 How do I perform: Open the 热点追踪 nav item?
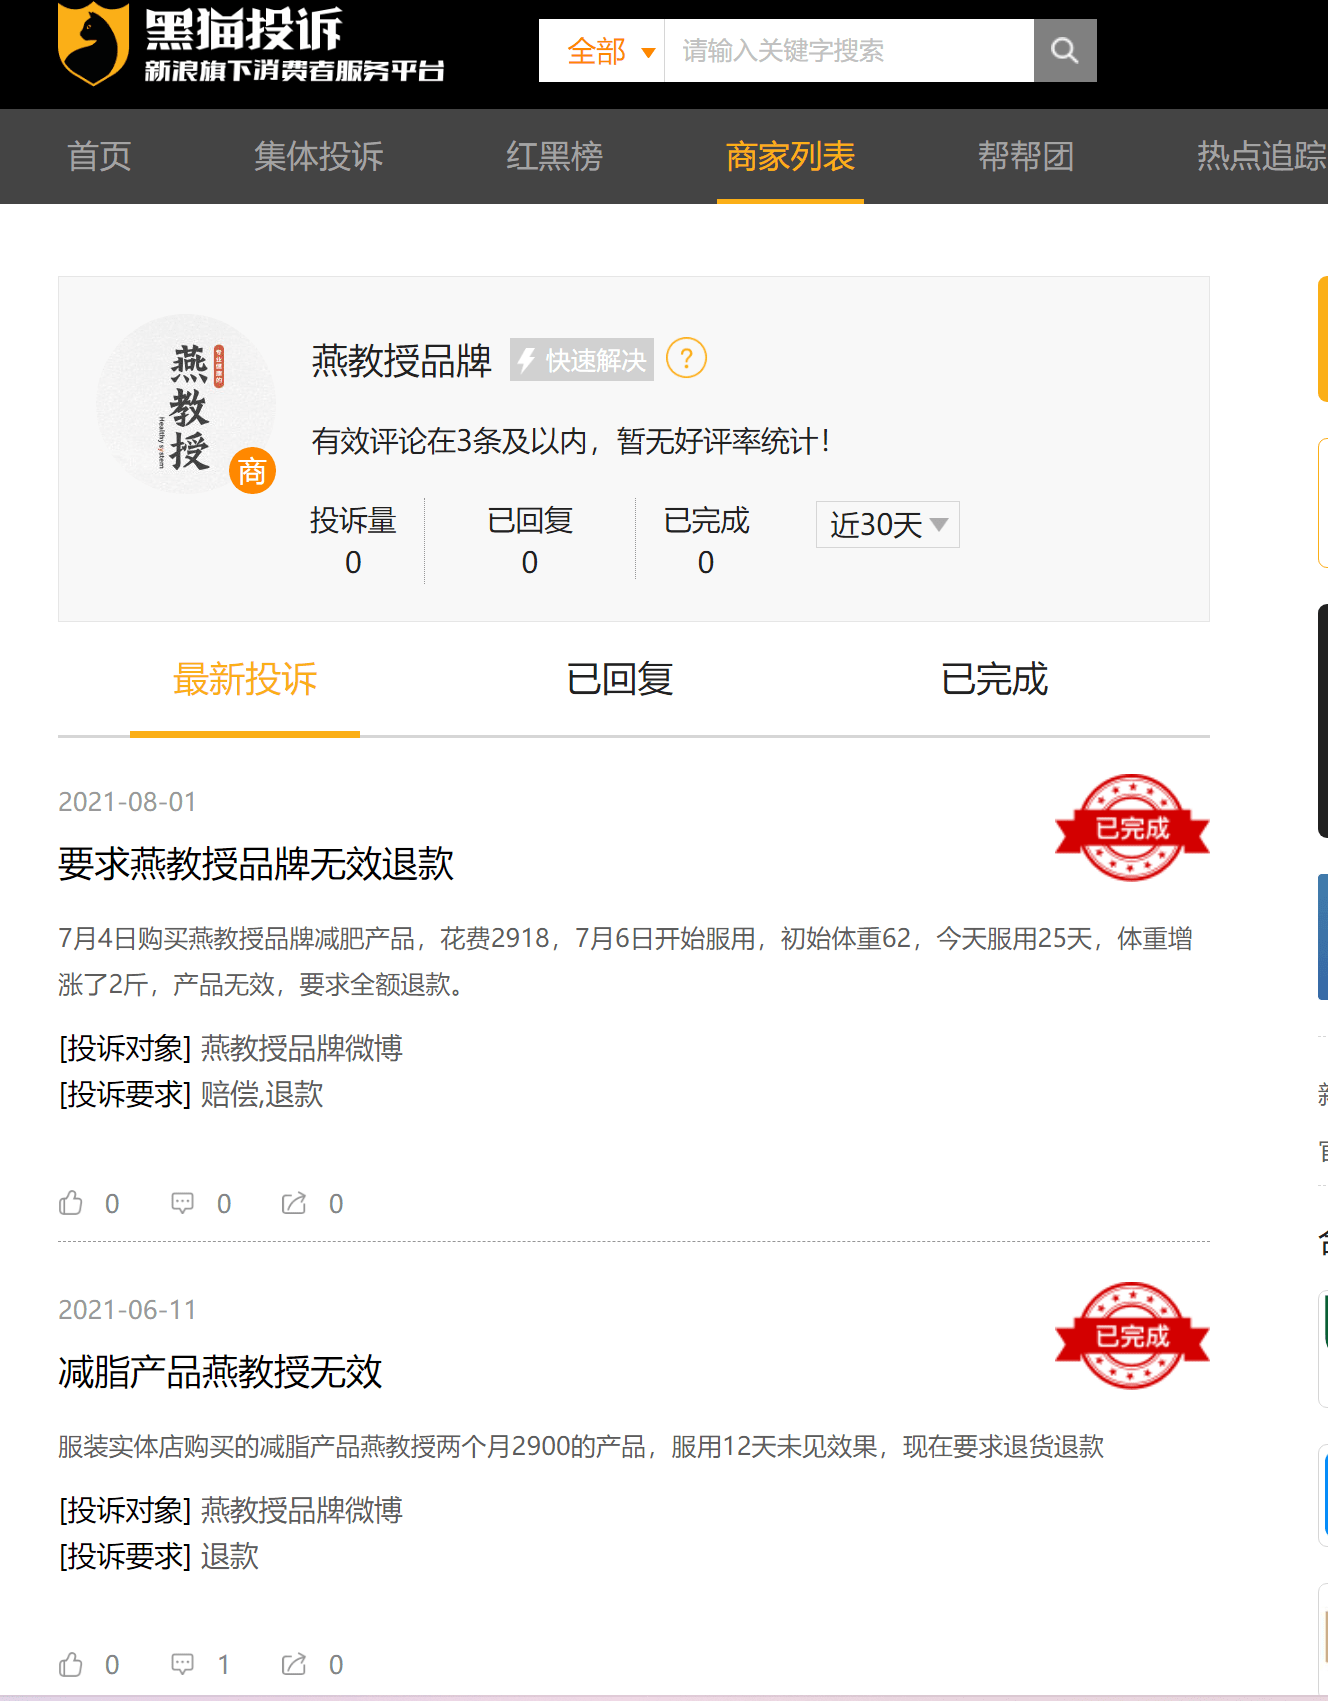coord(1262,156)
